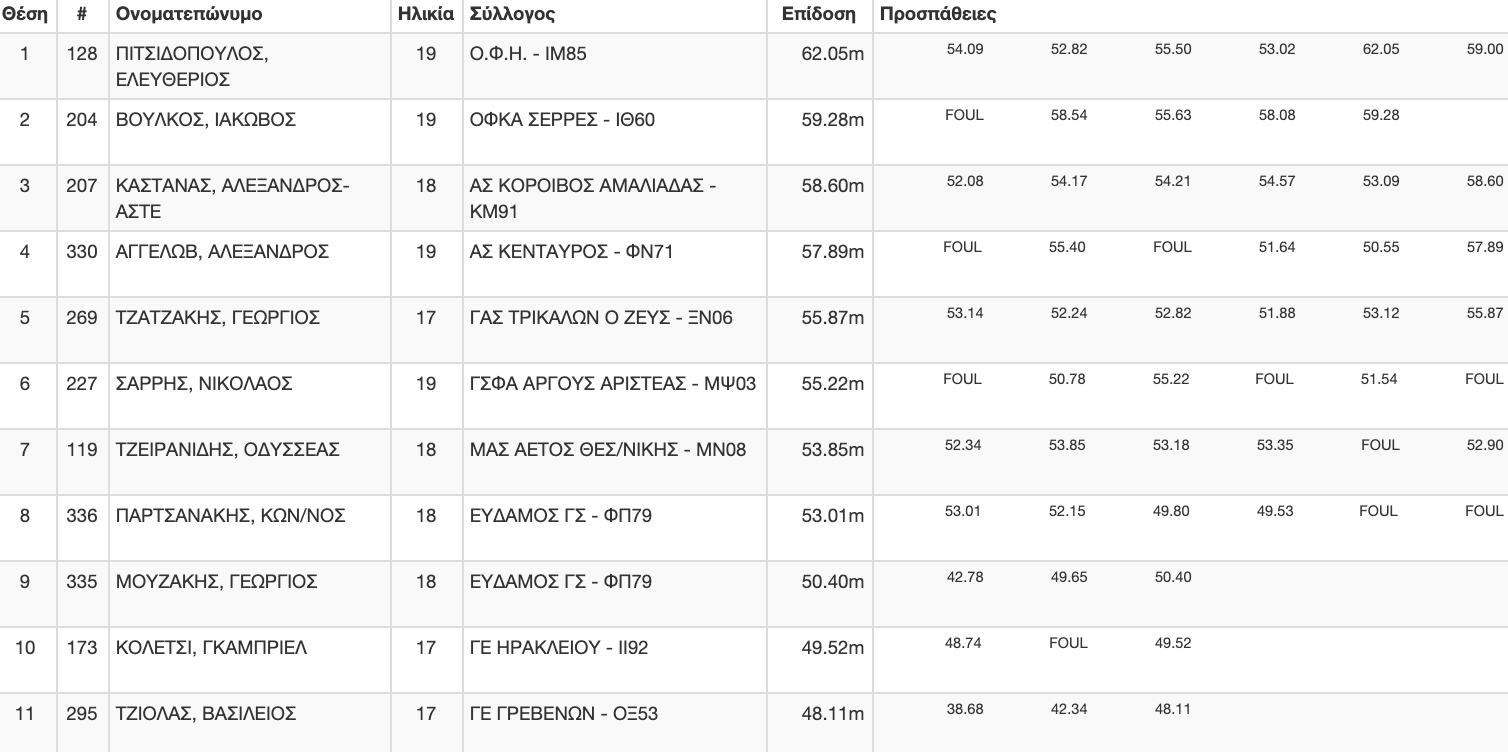The width and height of the screenshot is (1508, 752).
Task: Click the Προσπάθειες column header
Action: [x=937, y=15]
